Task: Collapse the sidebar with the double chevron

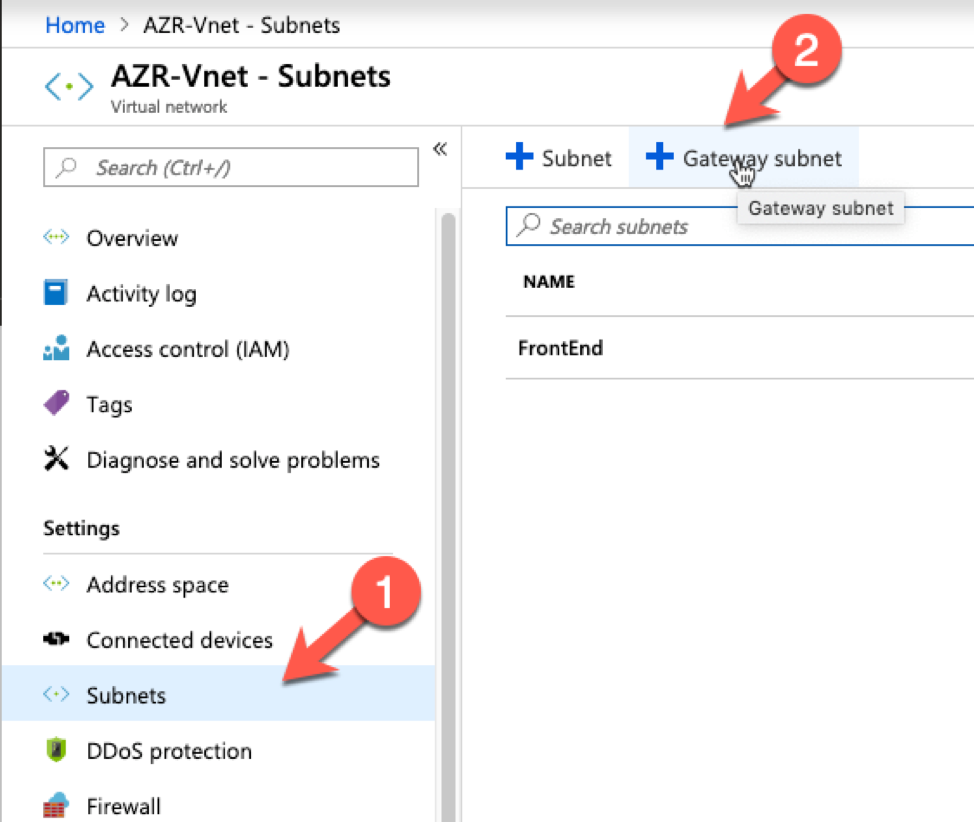Action: tap(440, 148)
